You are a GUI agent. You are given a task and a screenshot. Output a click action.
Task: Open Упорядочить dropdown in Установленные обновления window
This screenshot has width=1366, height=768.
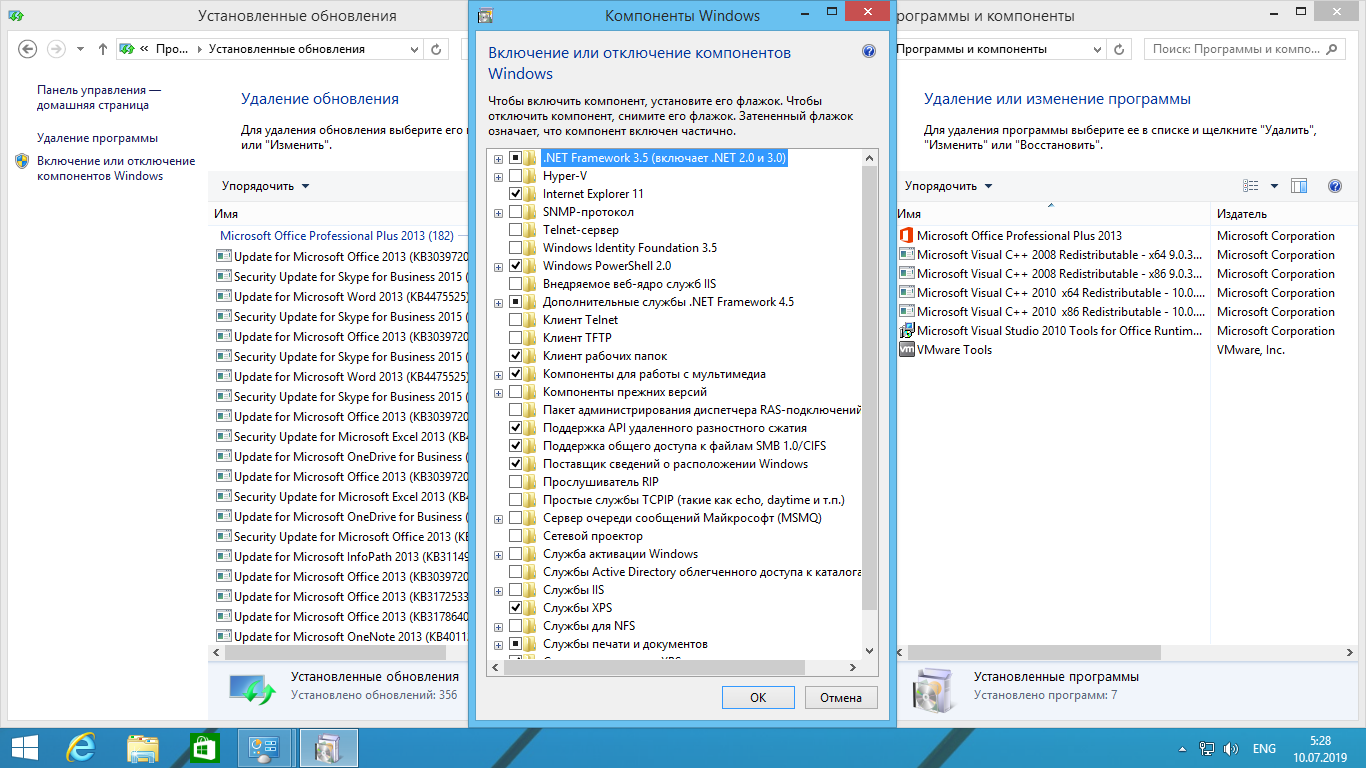coord(265,186)
